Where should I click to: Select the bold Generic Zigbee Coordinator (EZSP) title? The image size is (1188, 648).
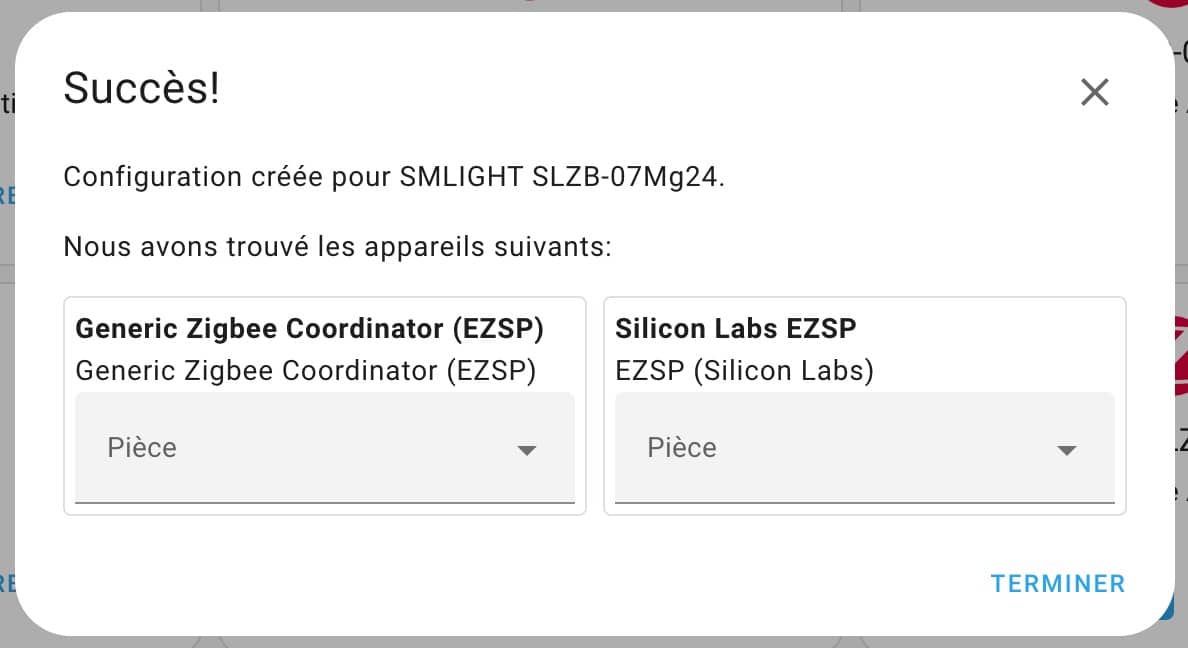tap(309, 329)
